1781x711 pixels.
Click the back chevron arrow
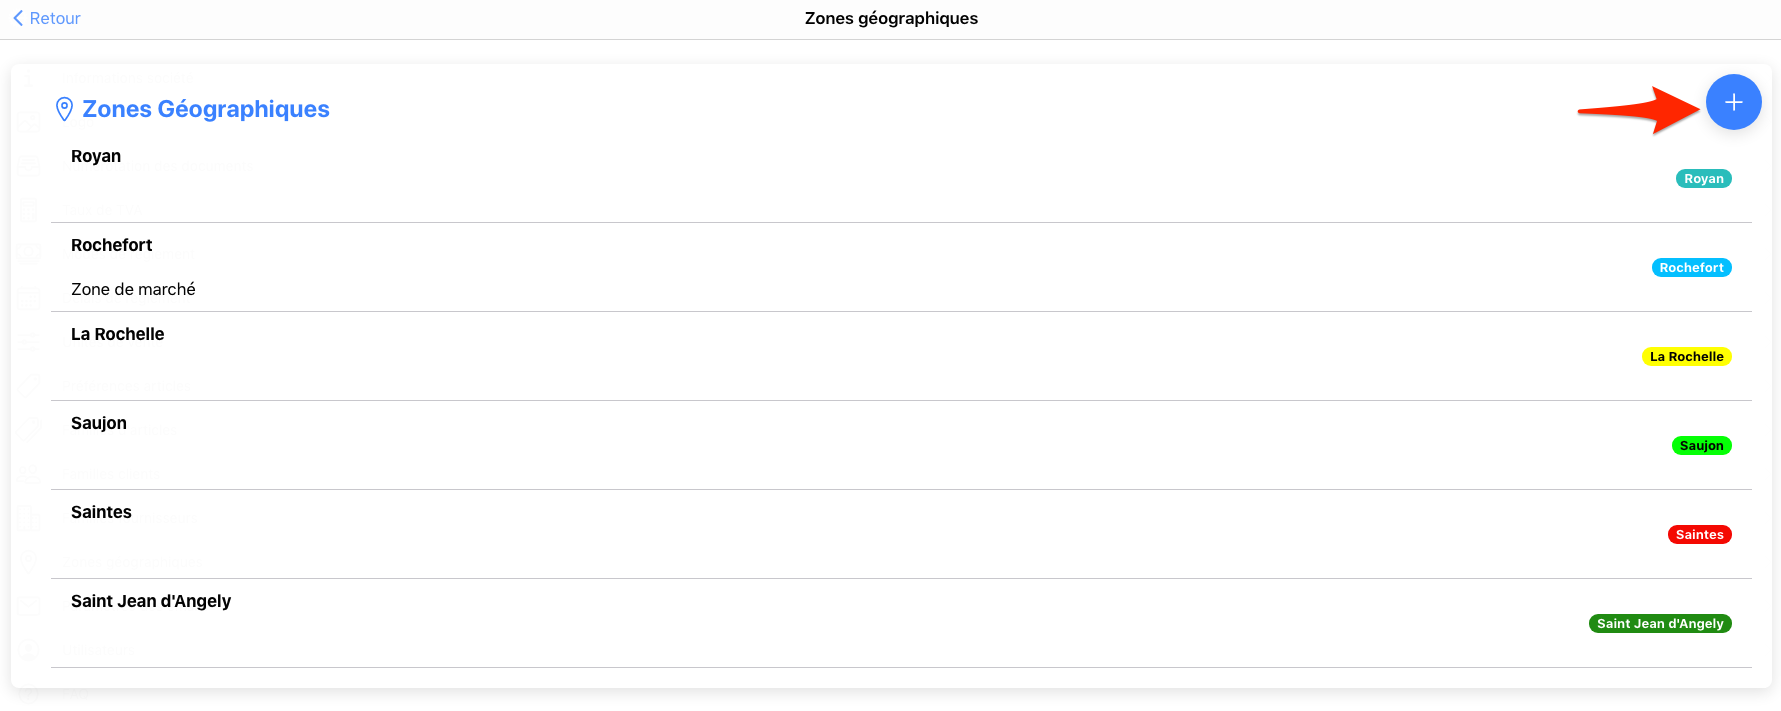pyautogui.click(x=18, y=18)
